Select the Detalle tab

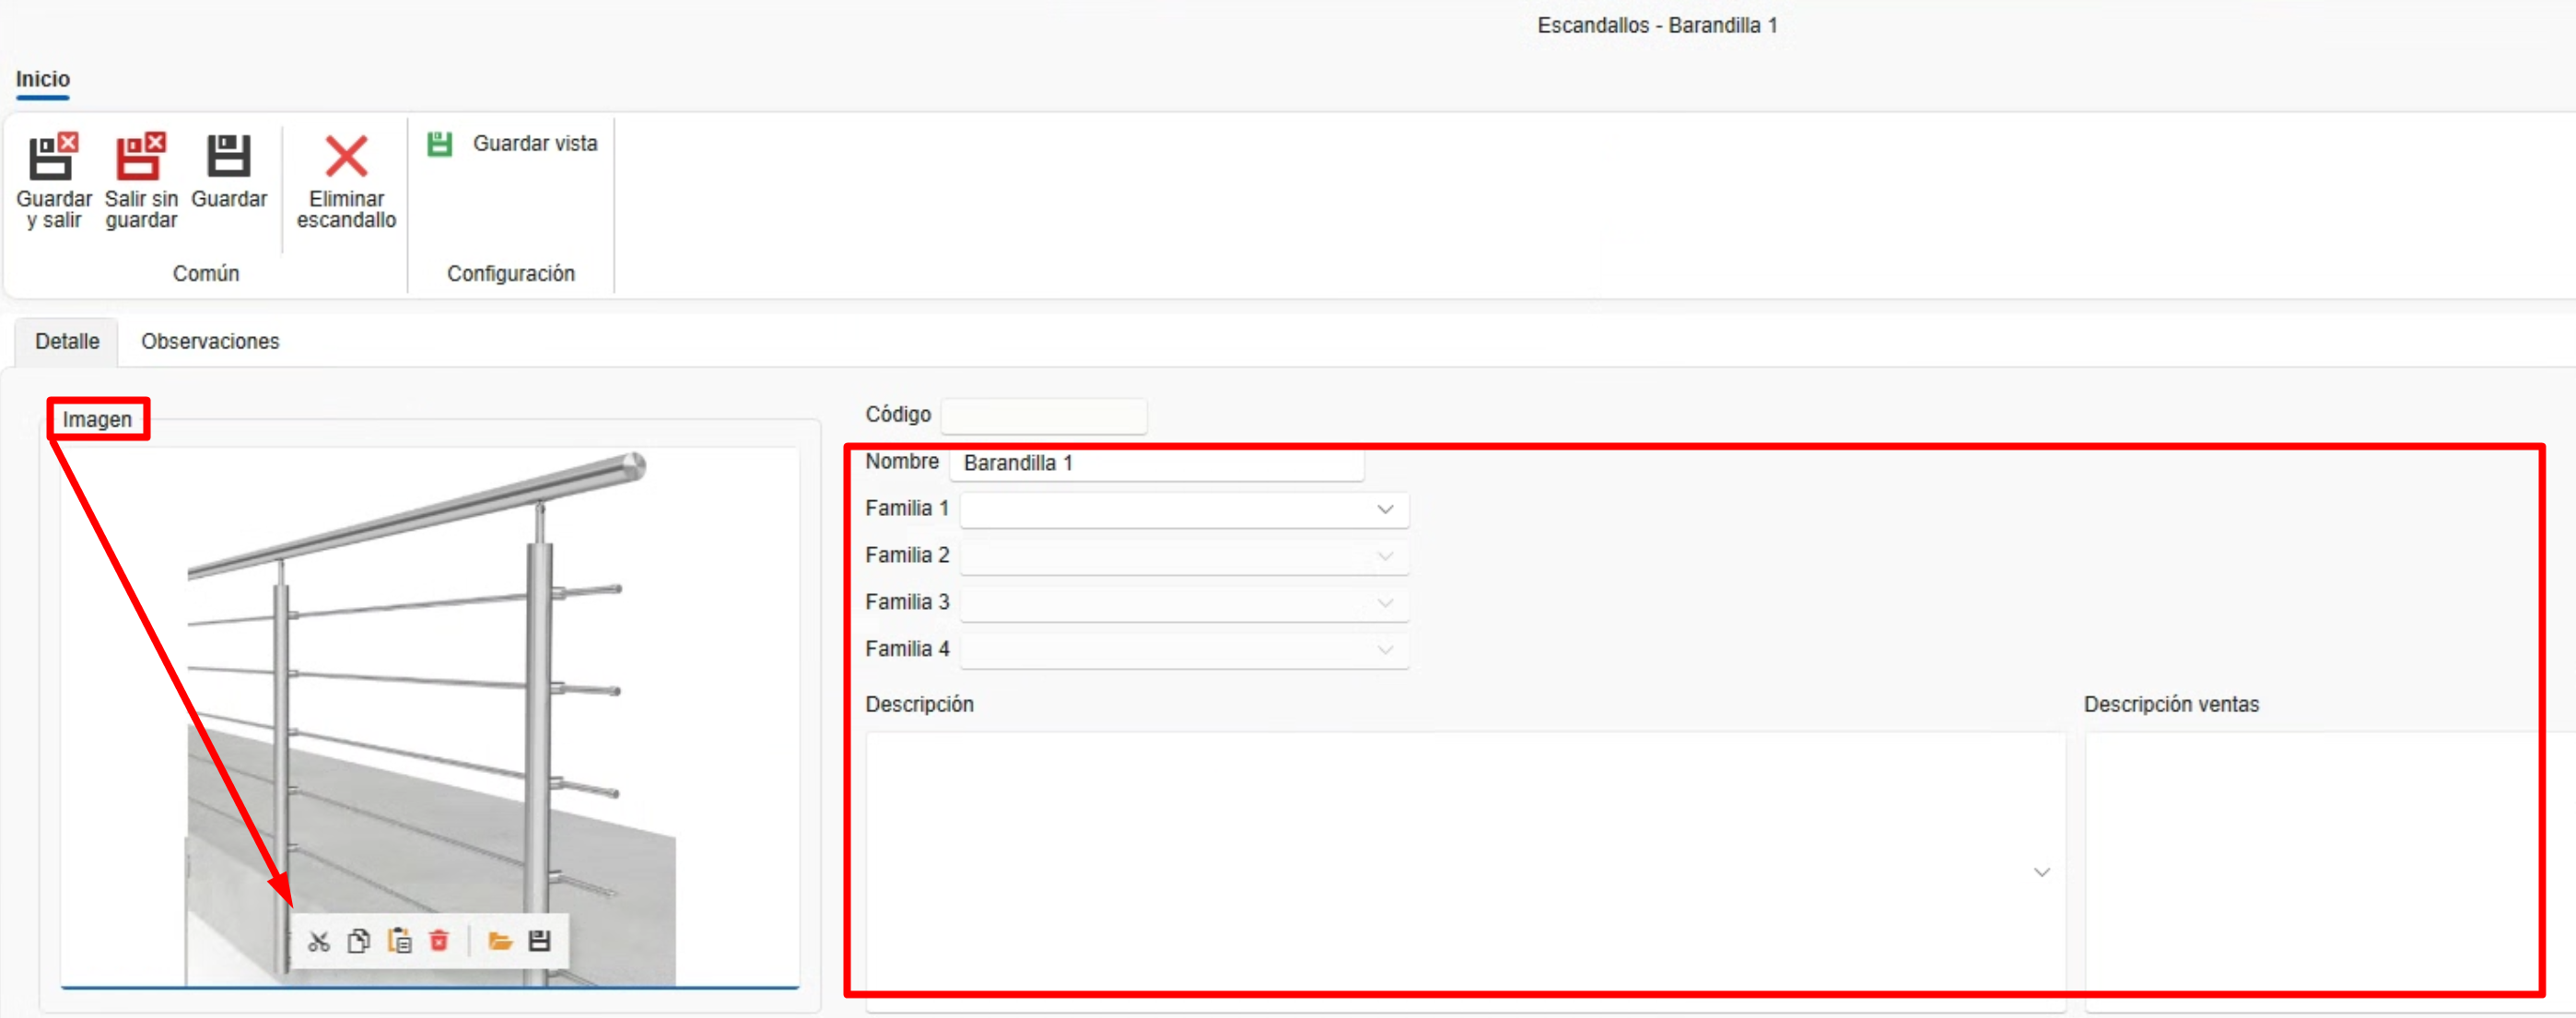point(67,342)
